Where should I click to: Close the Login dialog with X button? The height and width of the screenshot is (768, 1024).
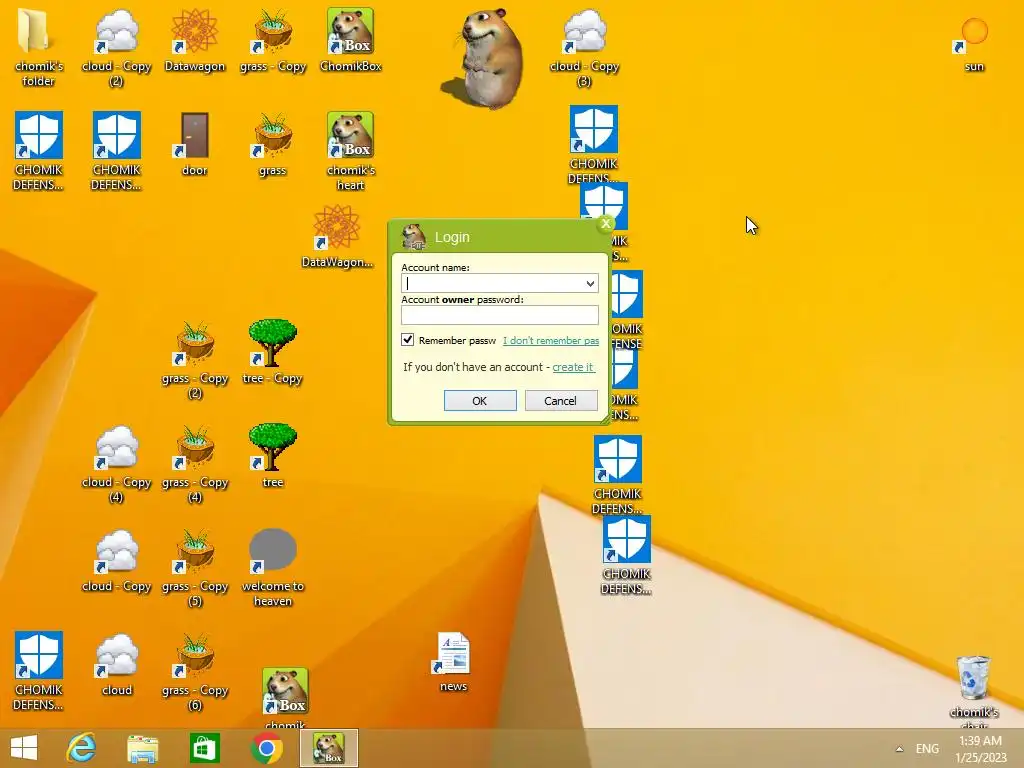(x=605, y=224)
